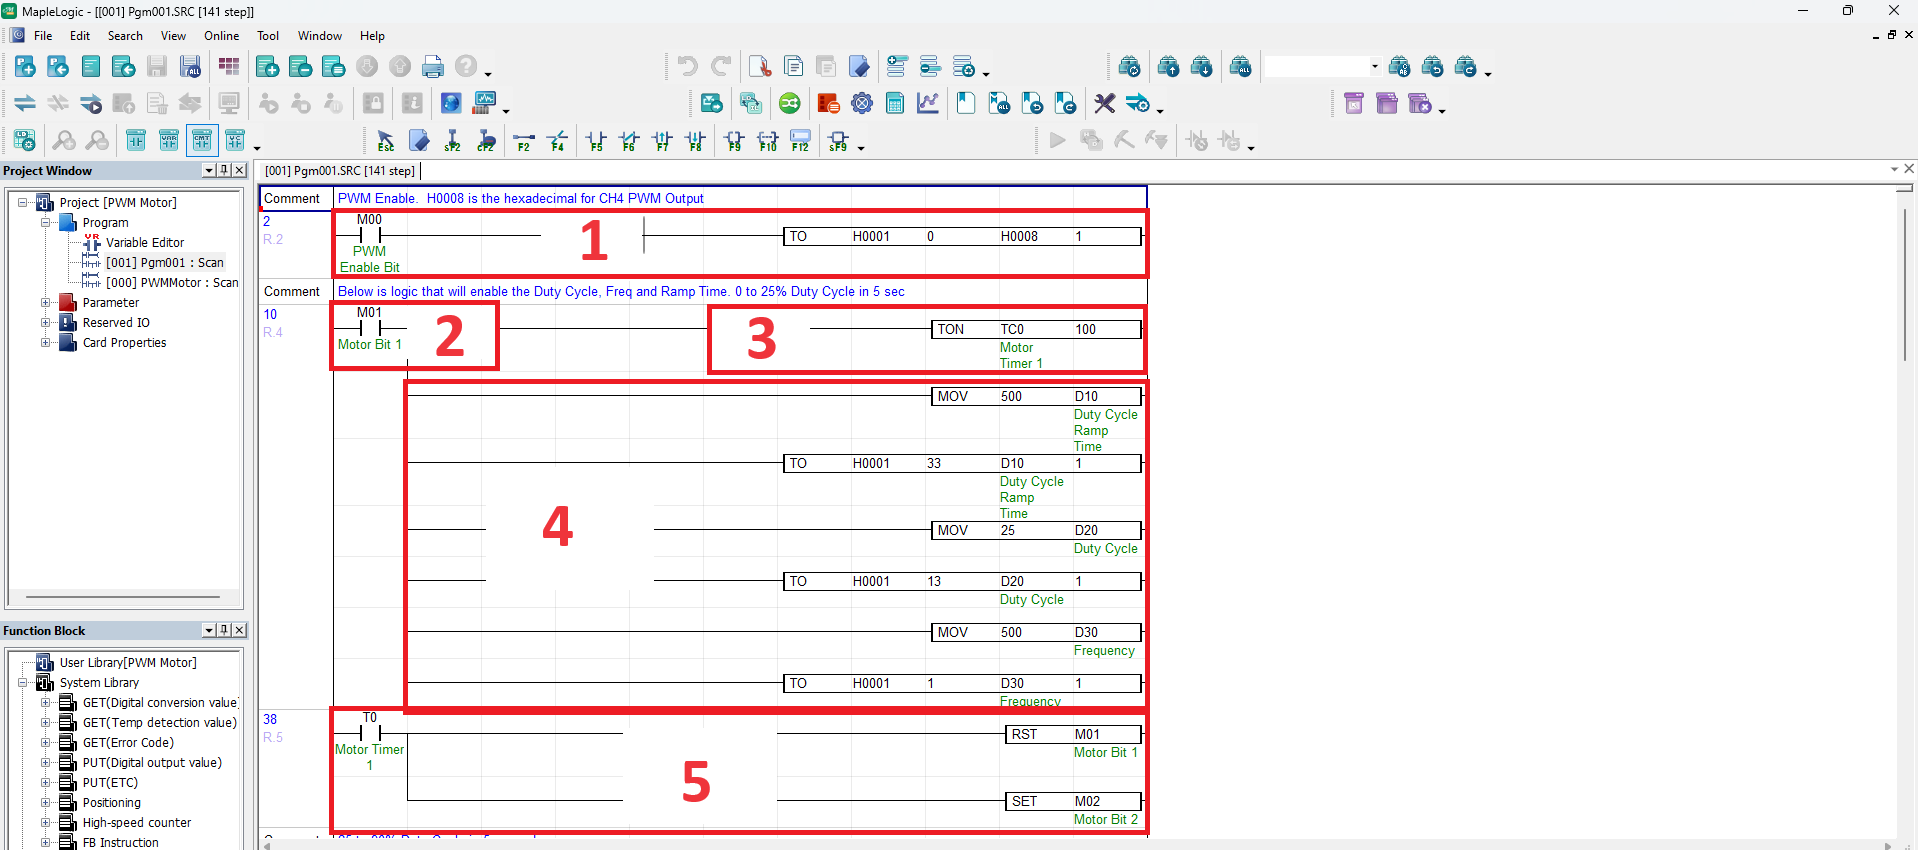Screen dimensions: 1918x850
Task: Click the Print icon in toolbar
Action: tap(432, 67)
